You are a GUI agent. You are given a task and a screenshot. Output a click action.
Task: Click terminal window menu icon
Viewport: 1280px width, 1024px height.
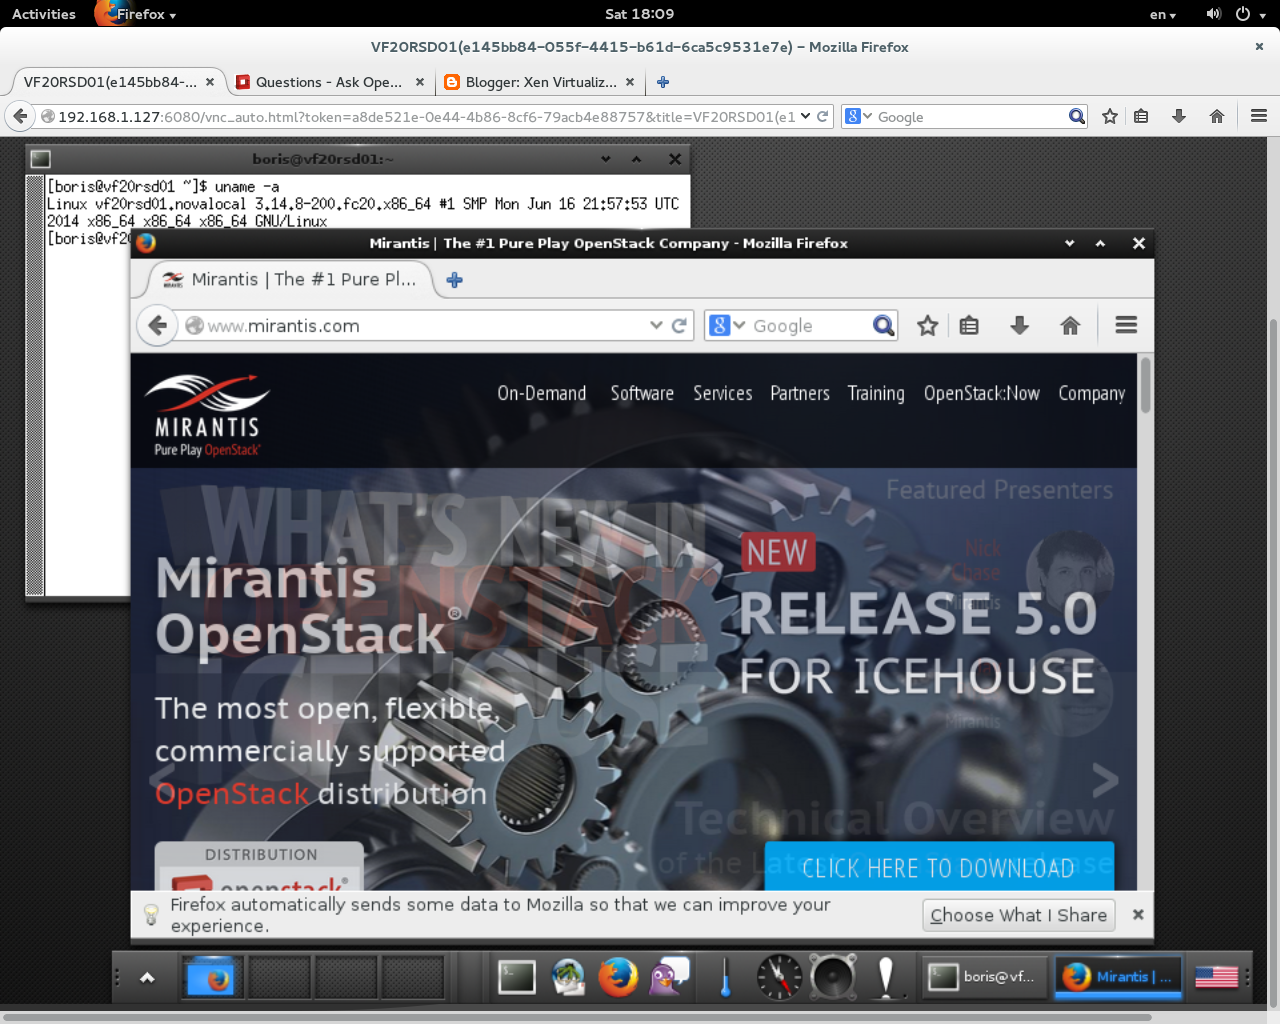pyautogui.click(x=40, y=159)
